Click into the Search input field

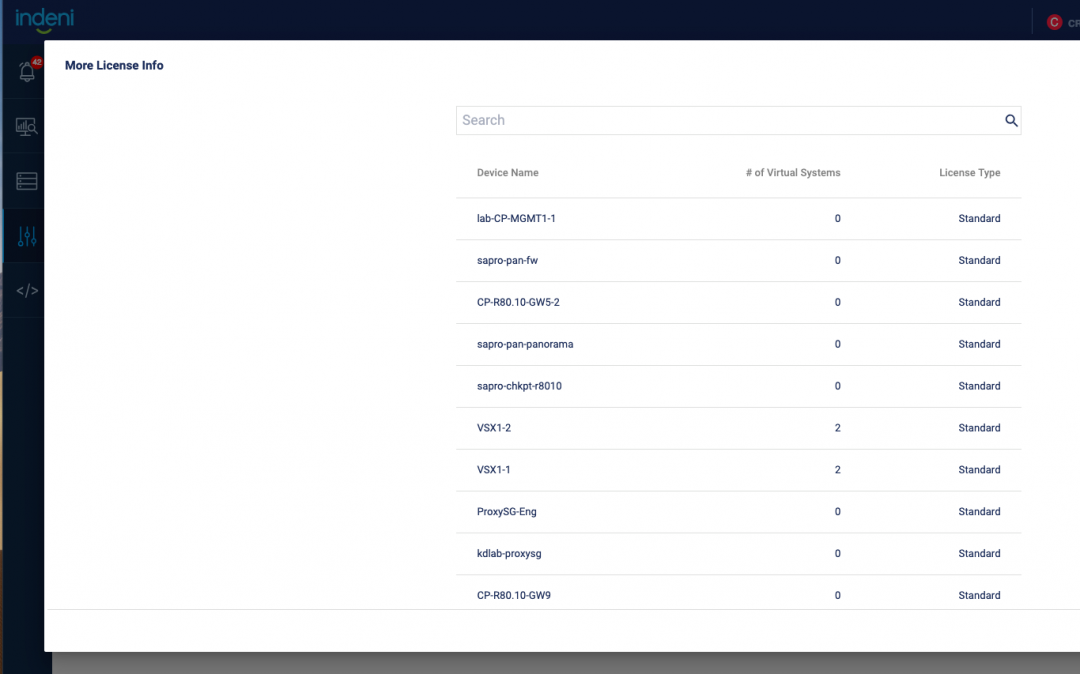coord(728,121)
